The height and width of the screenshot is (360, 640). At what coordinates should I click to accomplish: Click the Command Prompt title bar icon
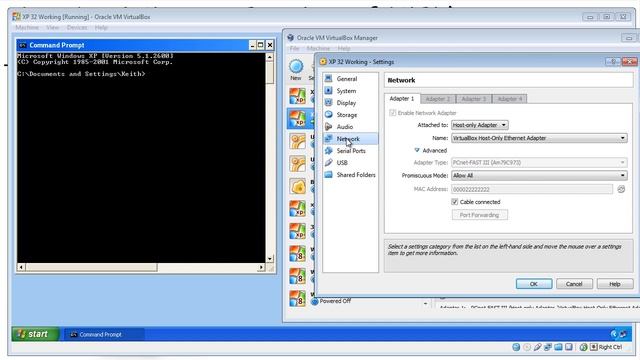[23, 45]
